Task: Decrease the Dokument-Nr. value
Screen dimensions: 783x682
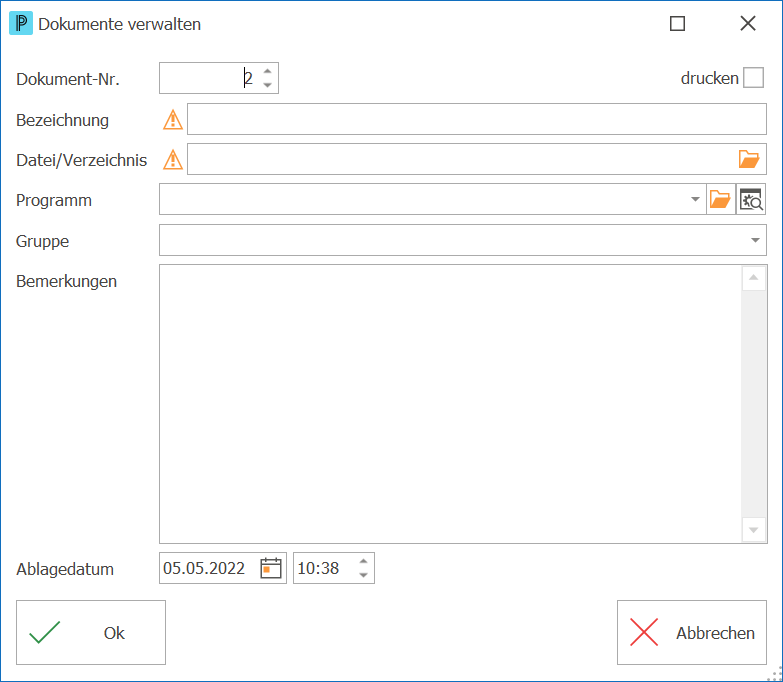Action: (x=268, y=85)
